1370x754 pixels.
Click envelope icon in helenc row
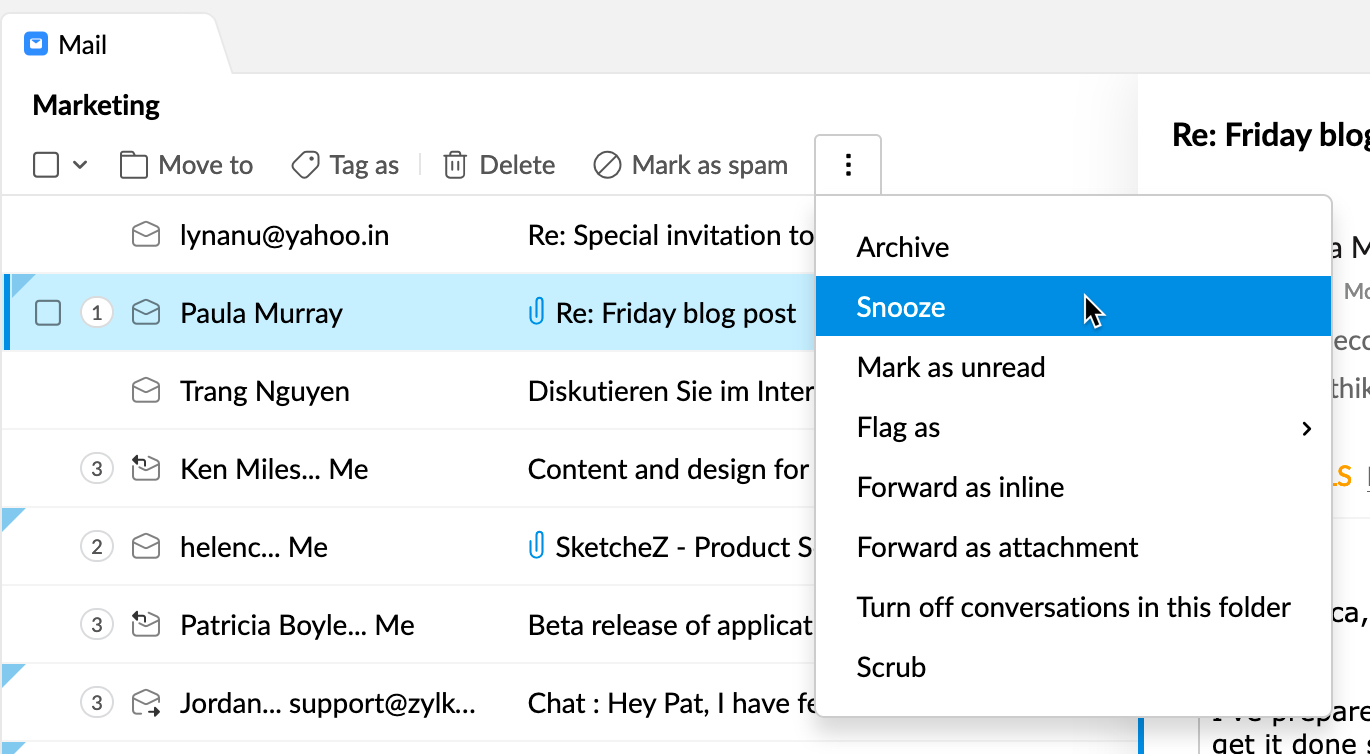146,547
